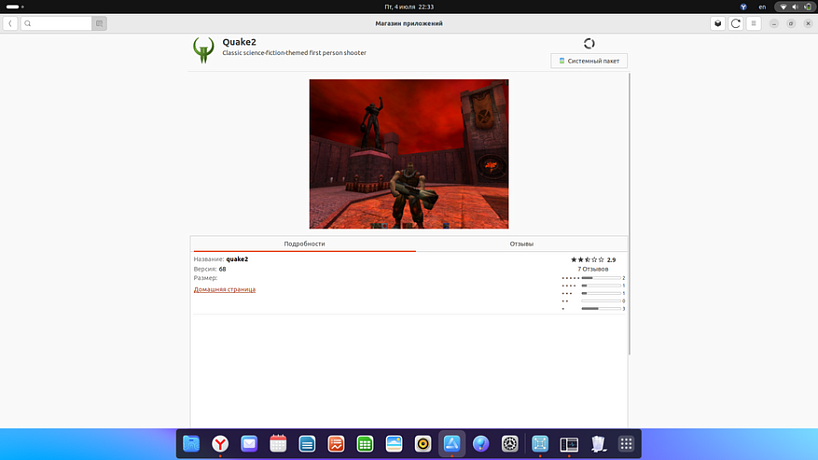Open installed apps view icon in header
The width and height of the screenshot is (818, 460).
click(x=717, y=23)
